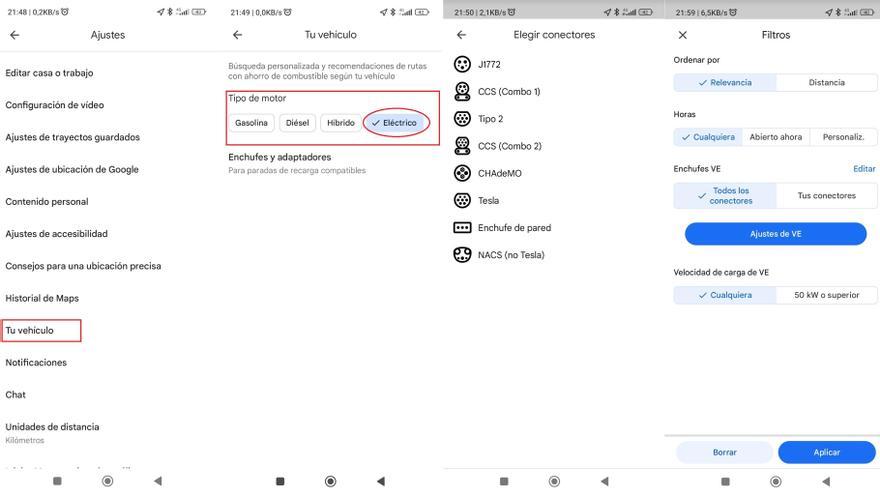Filter by 50 kW o superior
This screenshot has height=495, width=880.
pos(826,295)
